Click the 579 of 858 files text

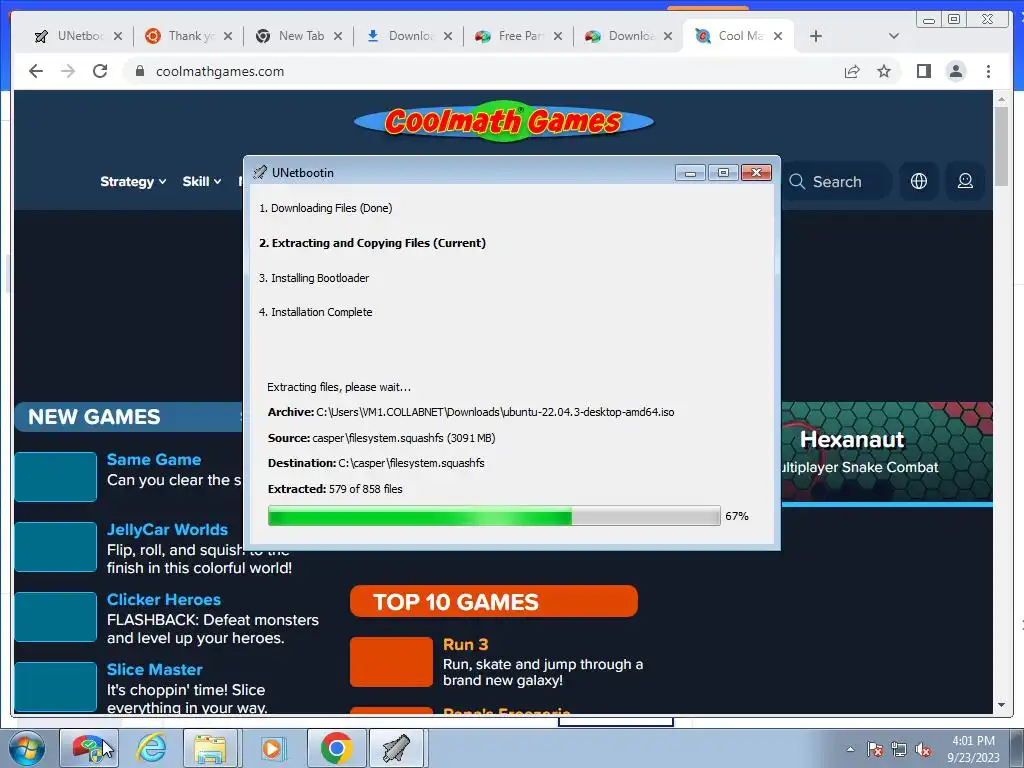(x=366, y=489)
